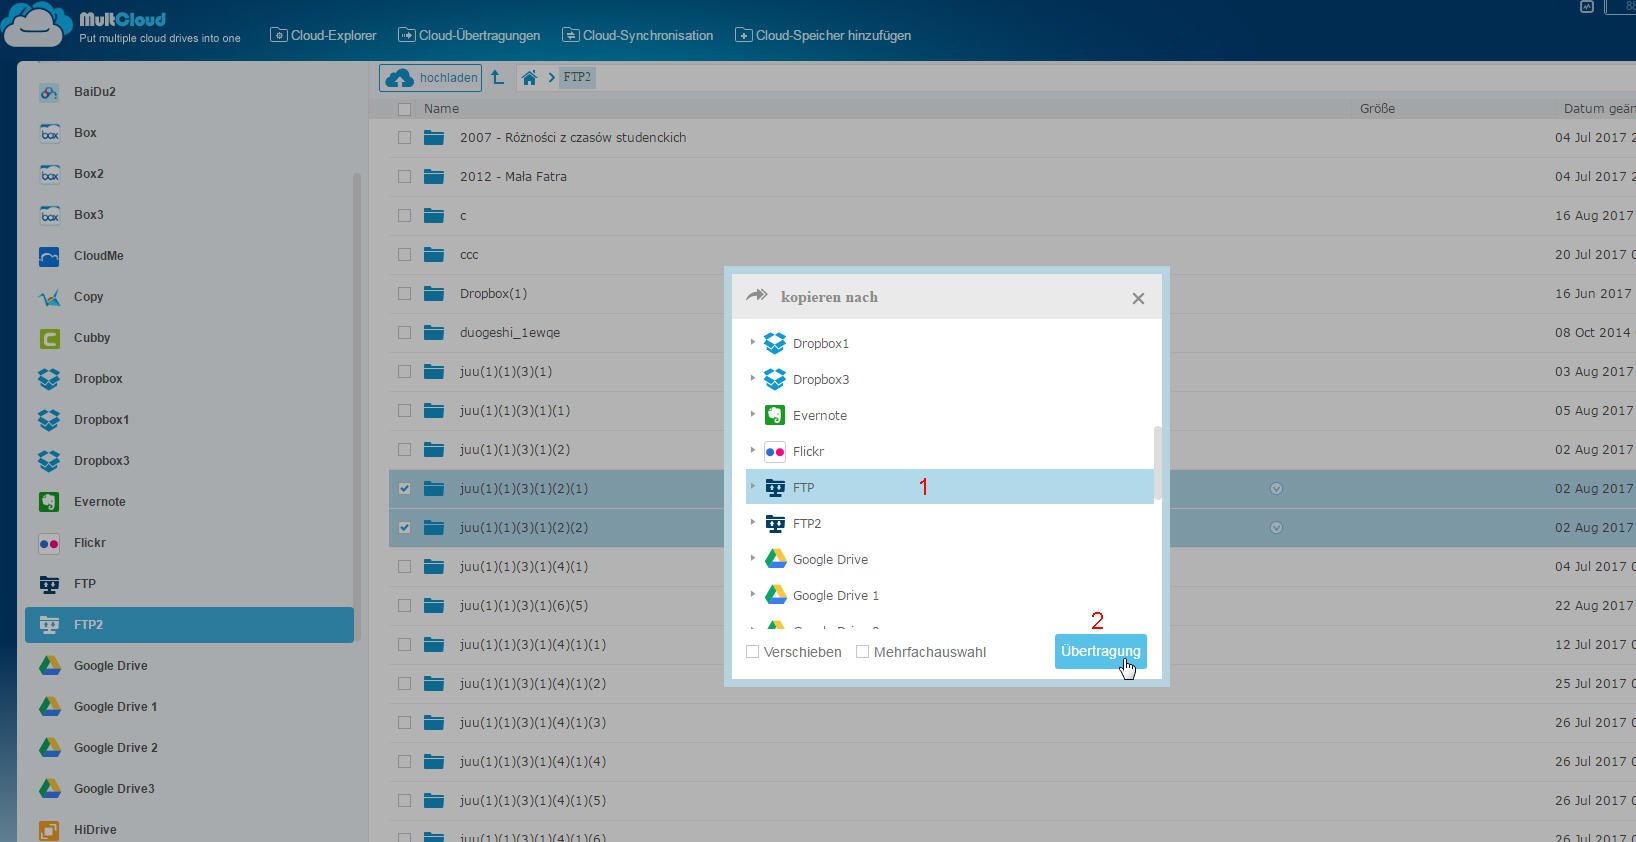Click the Google Drive icon in dialog list
The width and height of the screenshot is (1636, 842).
coord(775,559)
